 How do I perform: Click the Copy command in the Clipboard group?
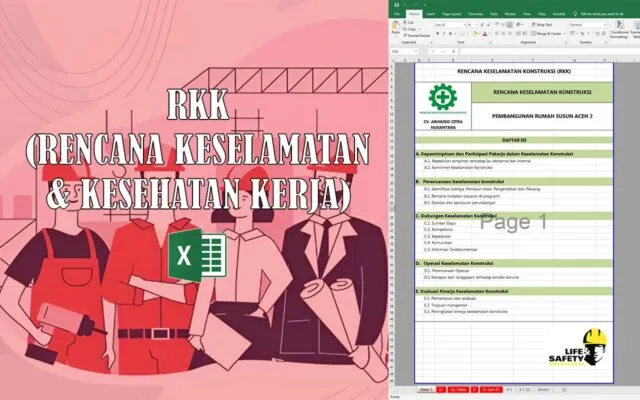410,29
